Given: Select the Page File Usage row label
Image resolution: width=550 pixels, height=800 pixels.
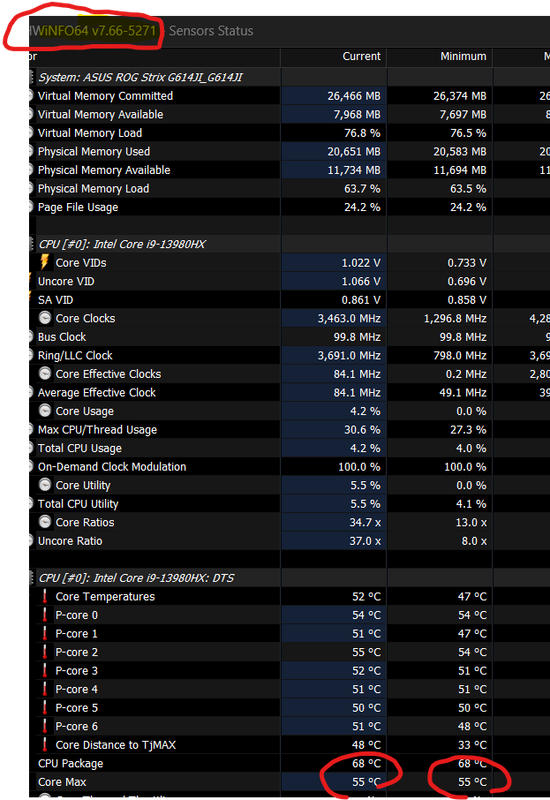Looking at the screenshot, I should (78, 207).
